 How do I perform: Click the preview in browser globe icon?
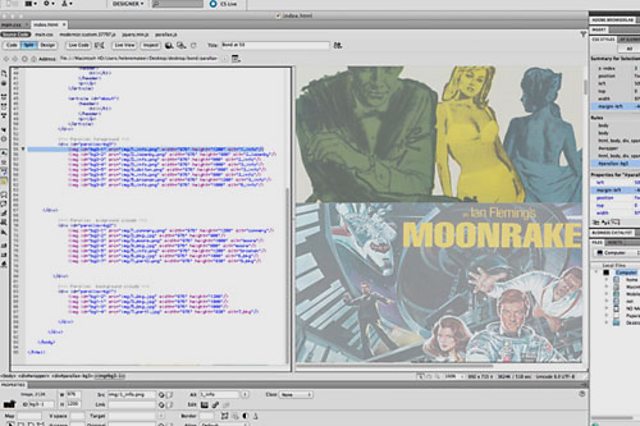[x=169, y=45]
